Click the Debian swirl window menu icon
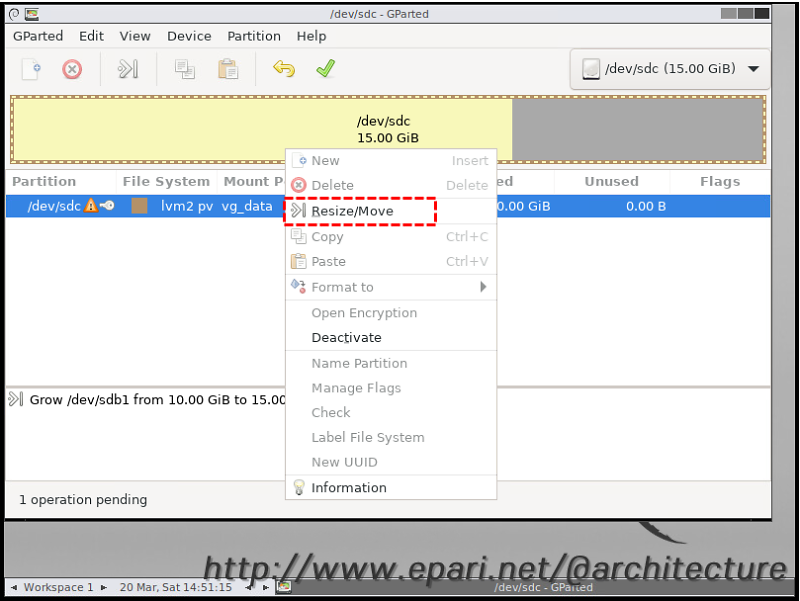The height and width of the screenshot is (601, 800). coord(14,14)
